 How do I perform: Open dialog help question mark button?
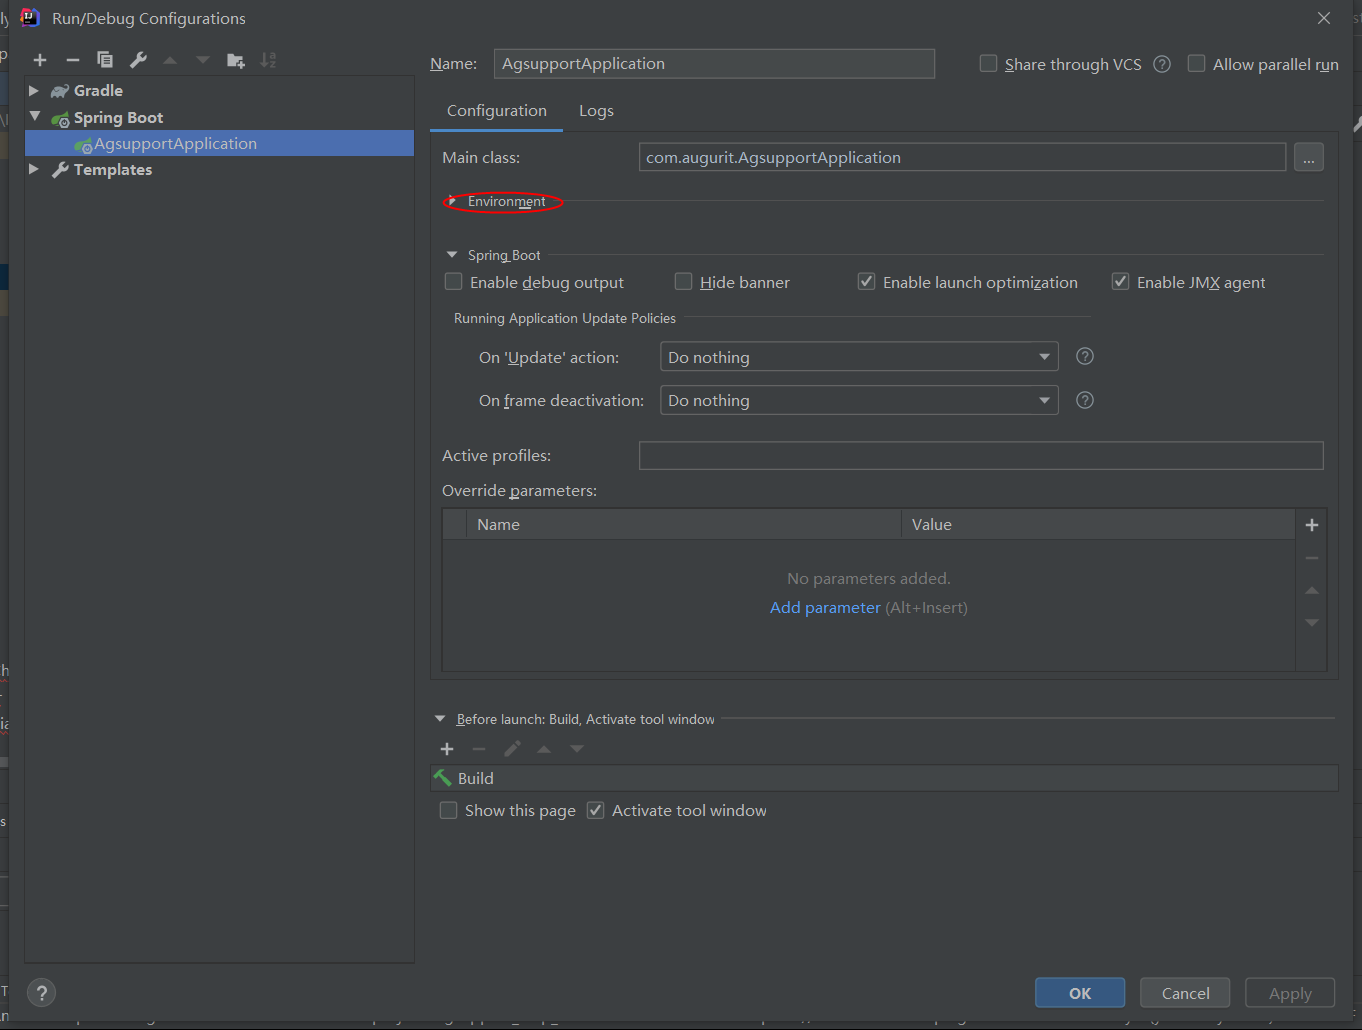click(41, 993)
